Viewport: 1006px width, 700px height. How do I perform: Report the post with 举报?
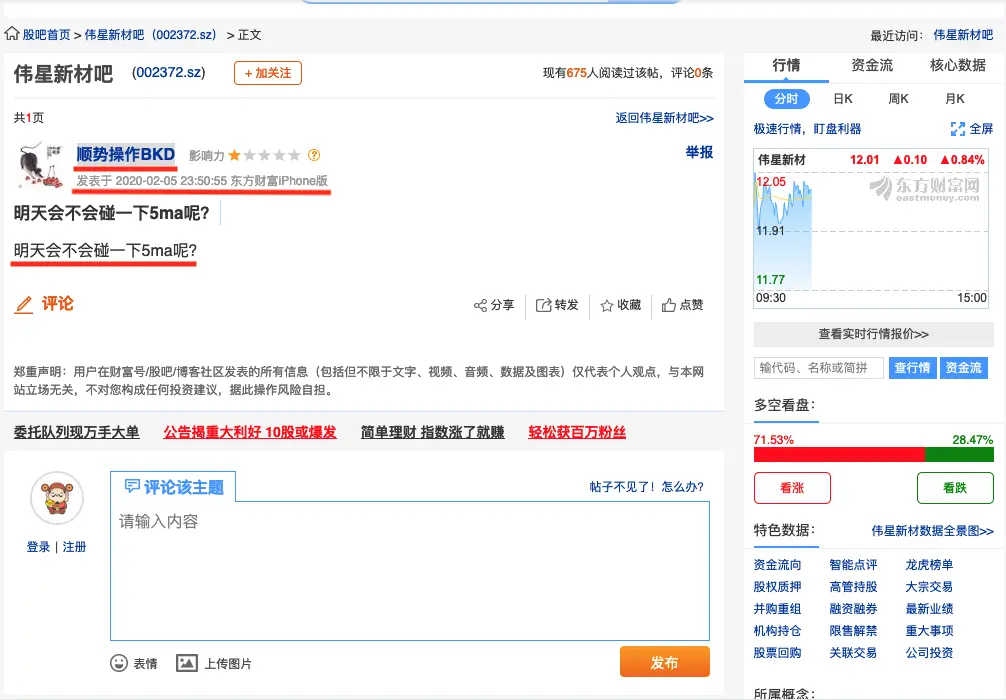tap(699, 153)
